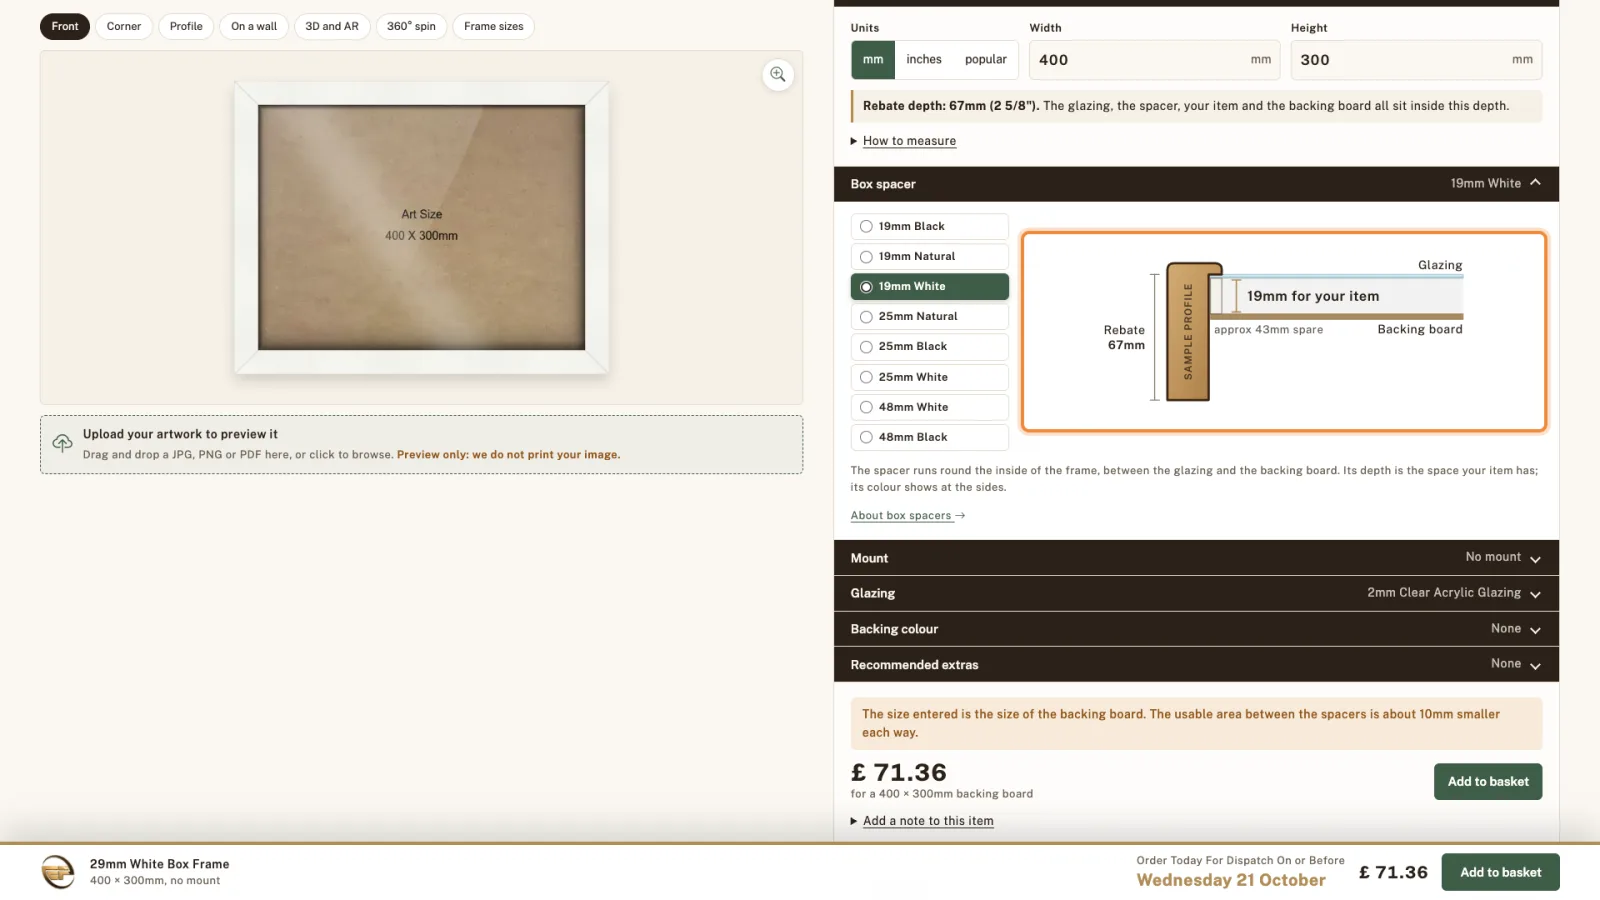
Task: Choose the 25mm Black spacer option
Action: click(929, 347)
